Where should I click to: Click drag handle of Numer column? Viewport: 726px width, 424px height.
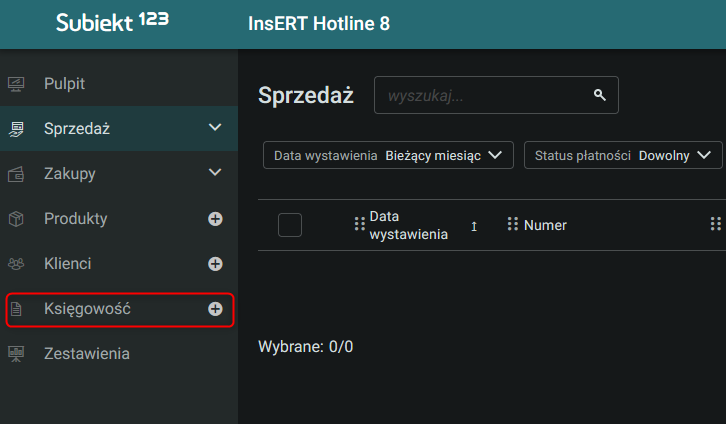click(513, 224)
